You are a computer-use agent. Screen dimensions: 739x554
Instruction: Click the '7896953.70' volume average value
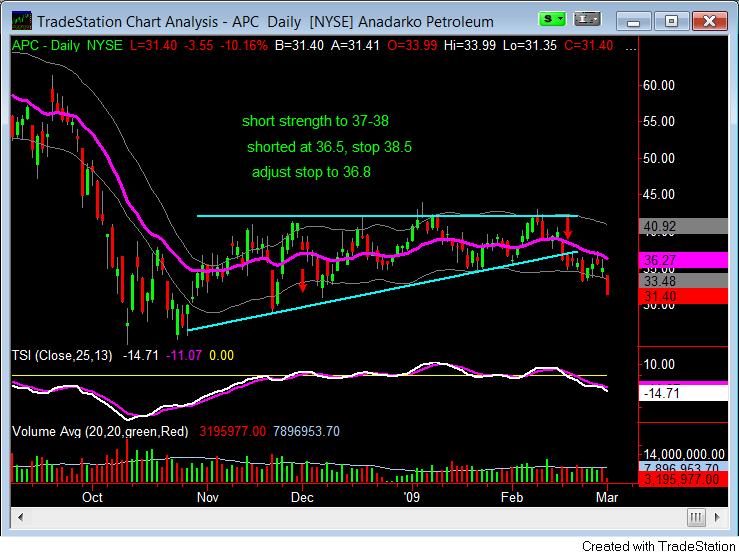306,431
